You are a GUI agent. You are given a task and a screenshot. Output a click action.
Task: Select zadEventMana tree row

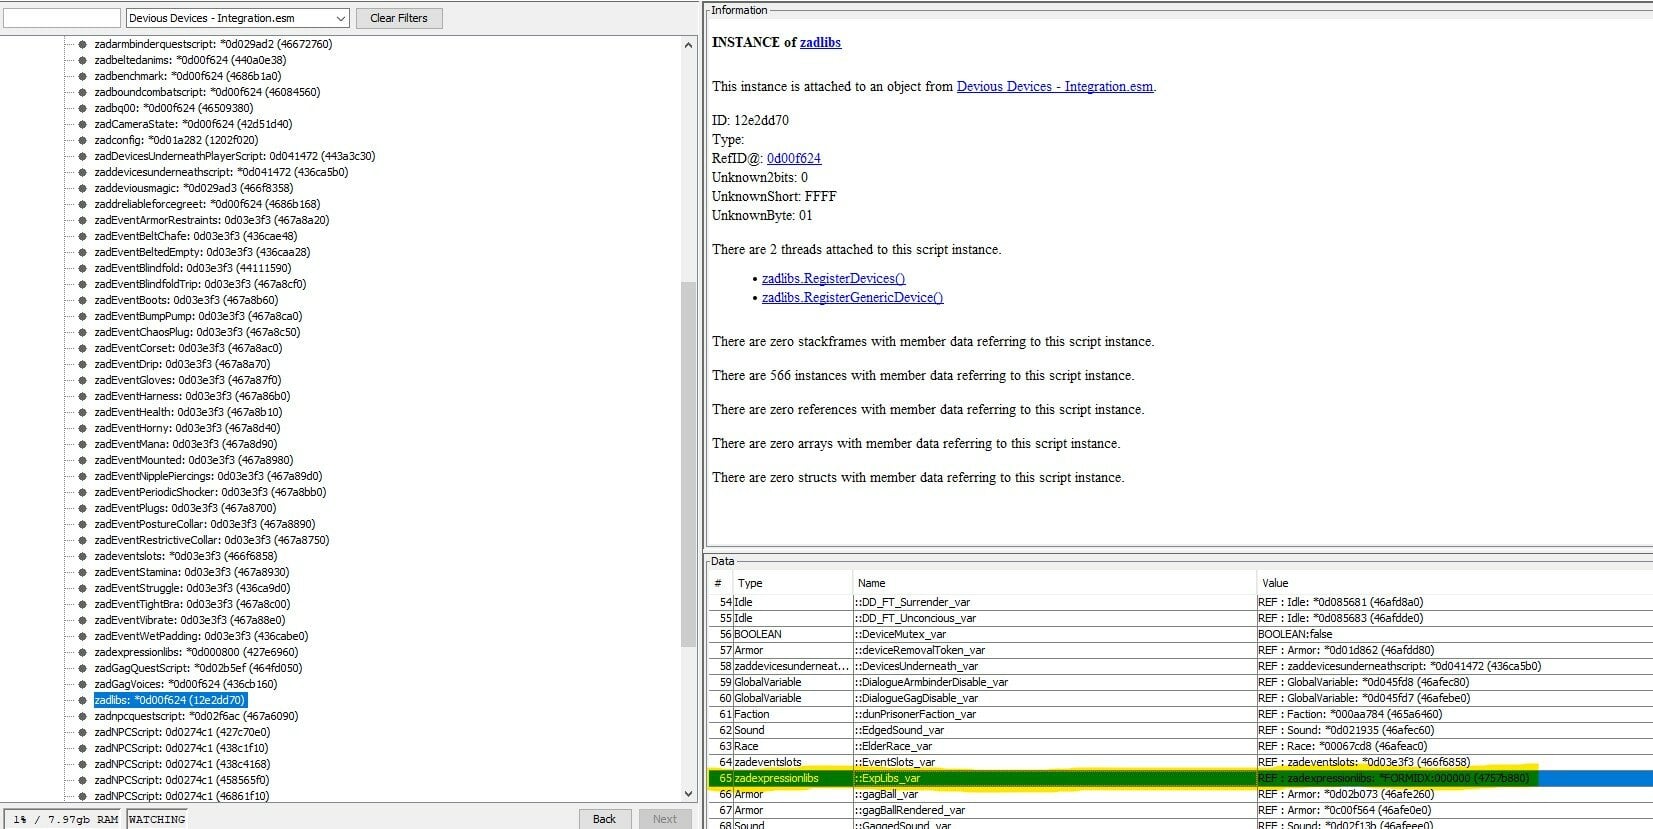point(186,444)
